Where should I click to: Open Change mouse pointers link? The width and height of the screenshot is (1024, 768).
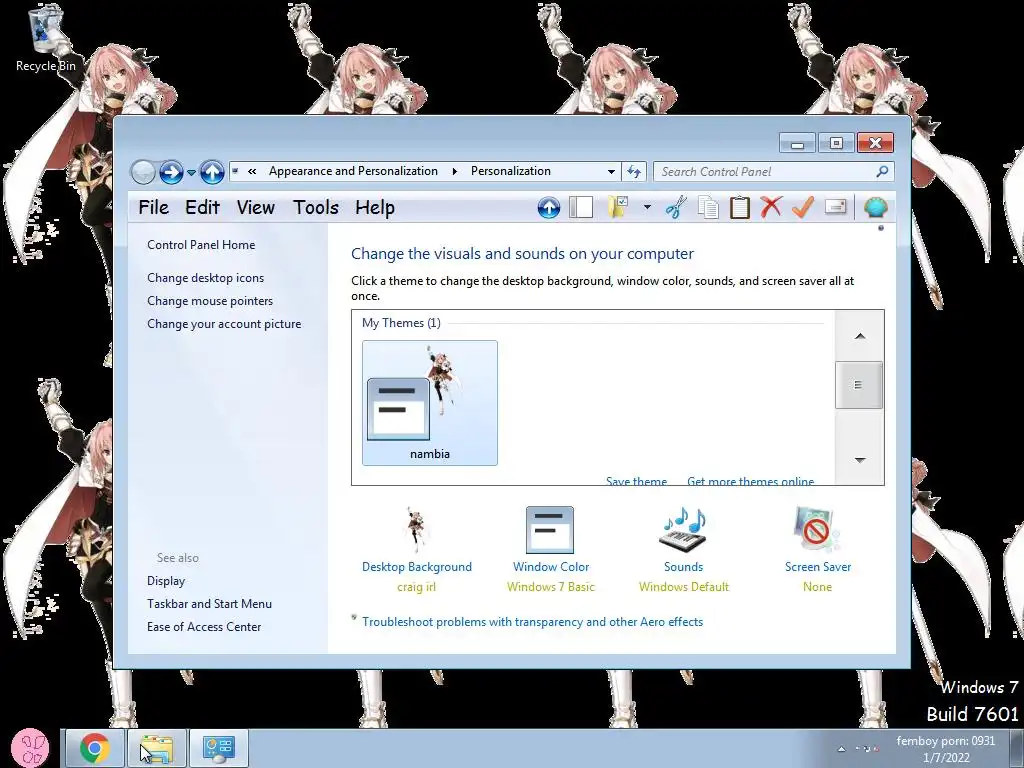tap(210, 300)
